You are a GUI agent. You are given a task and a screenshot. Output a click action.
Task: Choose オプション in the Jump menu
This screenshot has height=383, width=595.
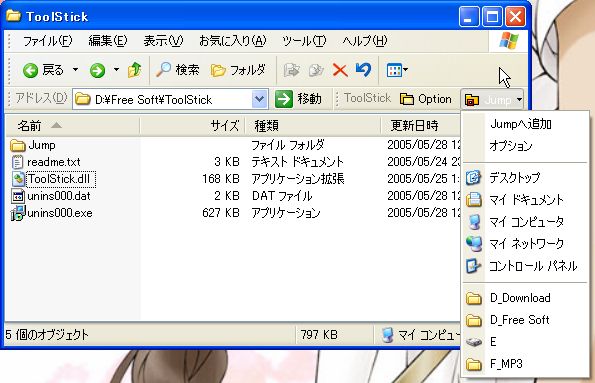526,145
